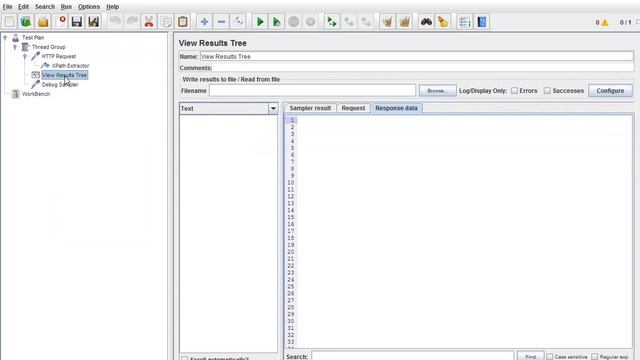
Task: Open the Search menu
Action: pos(45,7)
